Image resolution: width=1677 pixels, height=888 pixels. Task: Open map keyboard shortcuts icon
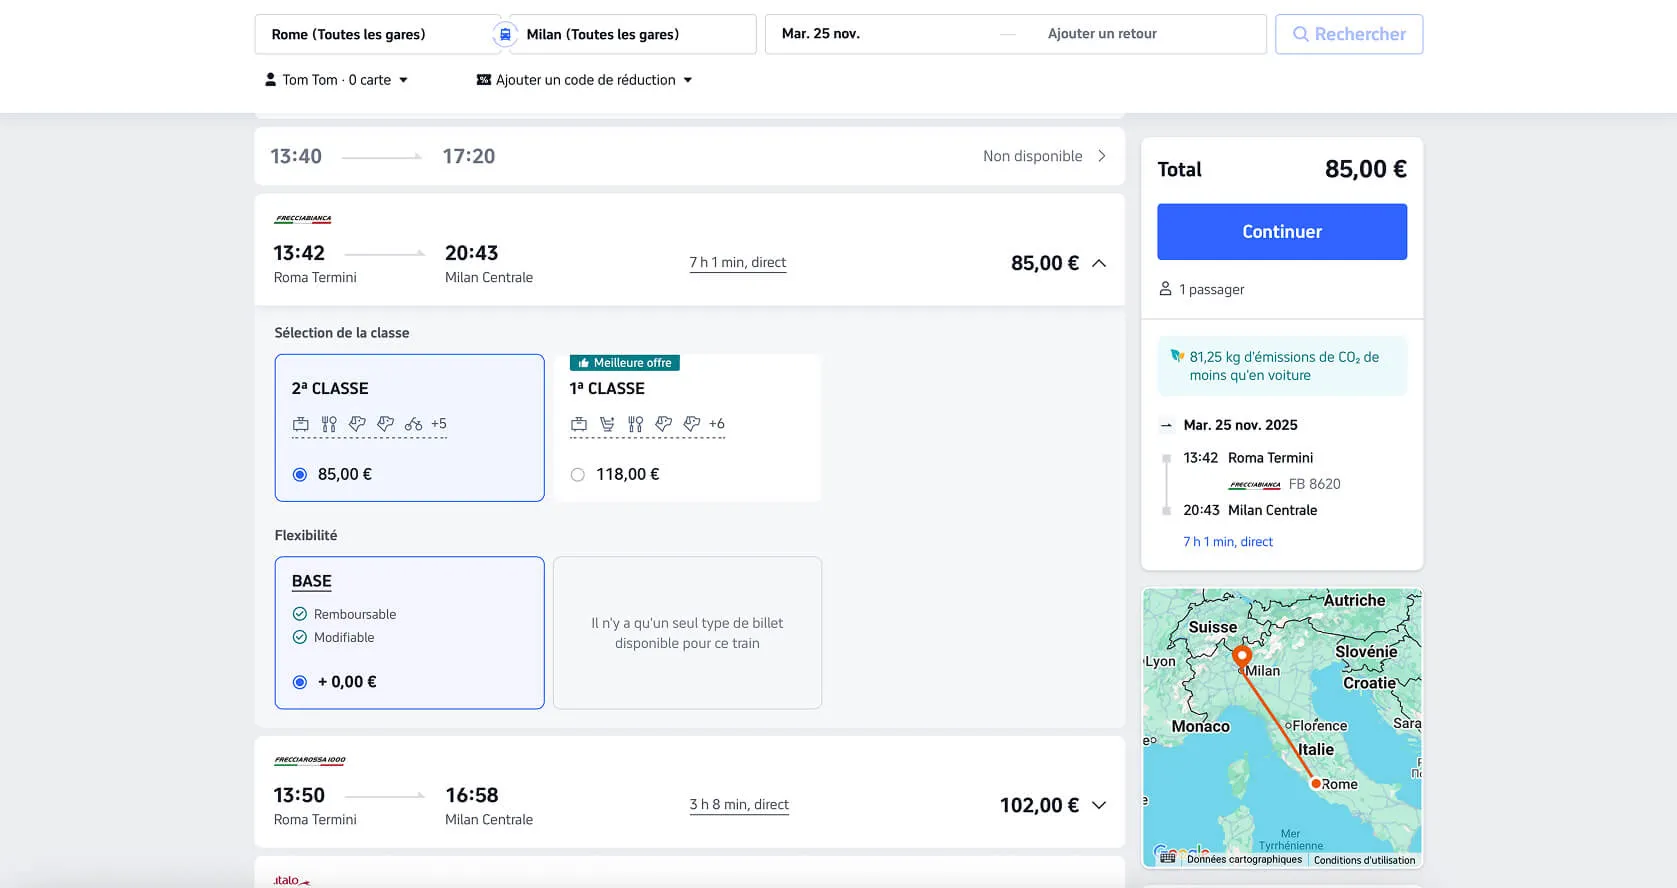pos(1167,858)
